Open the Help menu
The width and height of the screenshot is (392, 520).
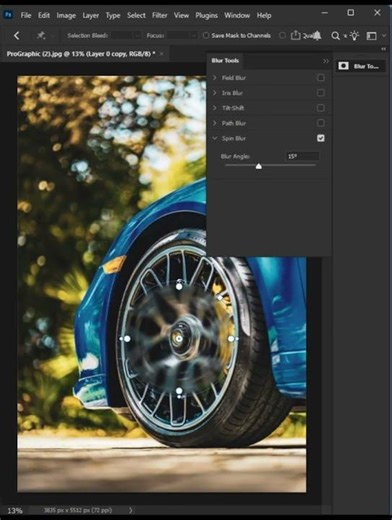(264, 15)
